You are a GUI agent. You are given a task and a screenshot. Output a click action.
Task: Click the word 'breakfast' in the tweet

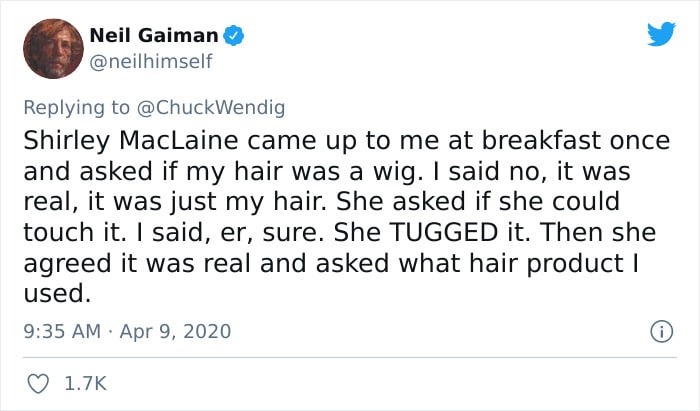541,141
